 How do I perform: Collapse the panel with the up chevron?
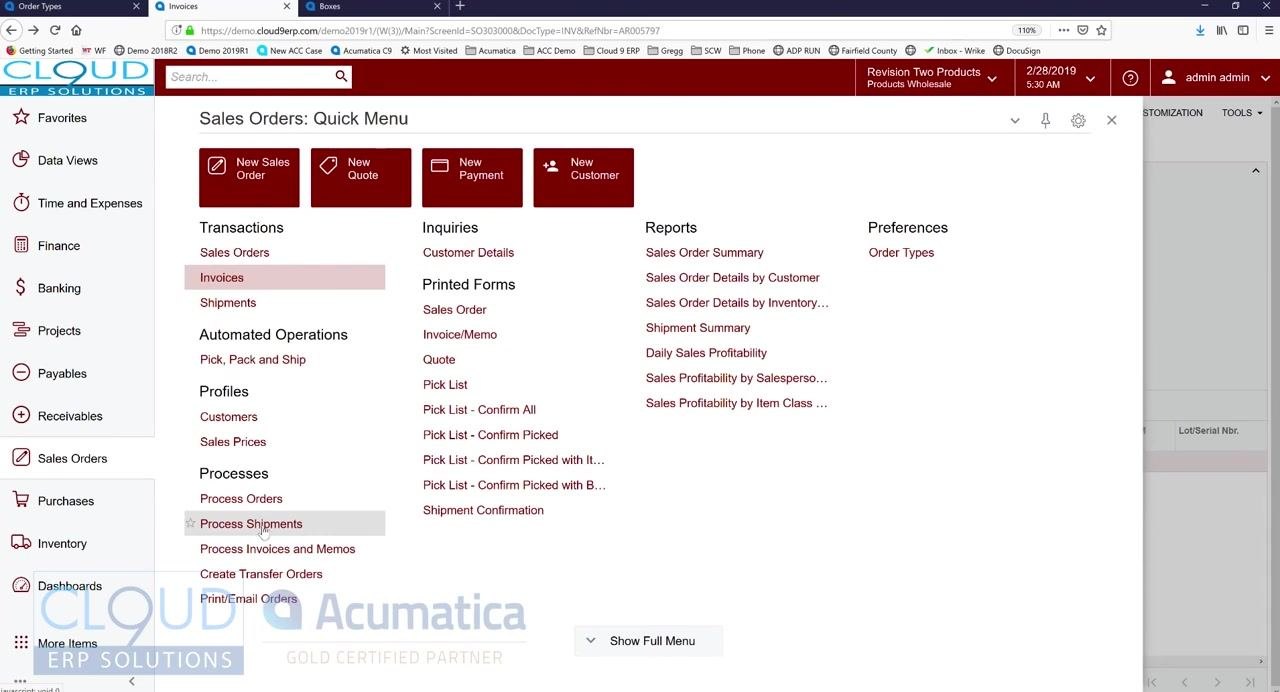pyautogui.click(x=1256, y=171)
